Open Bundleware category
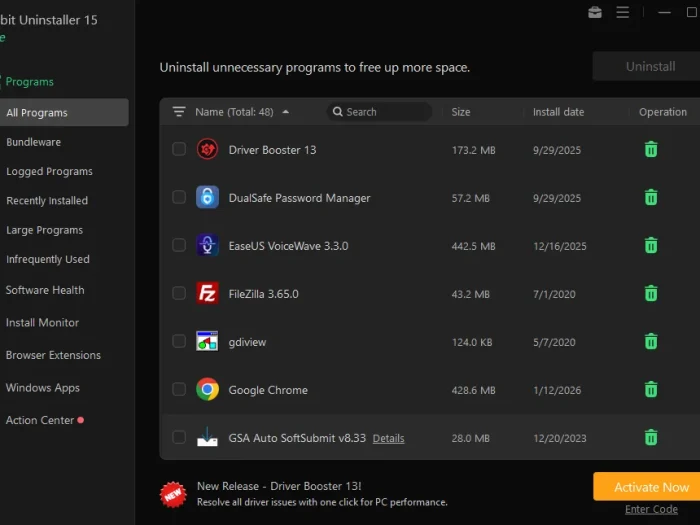Screen dimensions: 700x525 [x=33, y=142]
